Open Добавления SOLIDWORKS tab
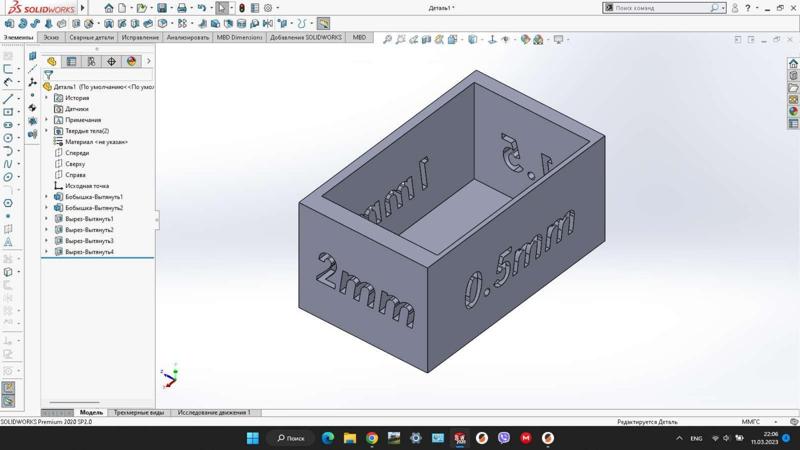 click(306, 37)
